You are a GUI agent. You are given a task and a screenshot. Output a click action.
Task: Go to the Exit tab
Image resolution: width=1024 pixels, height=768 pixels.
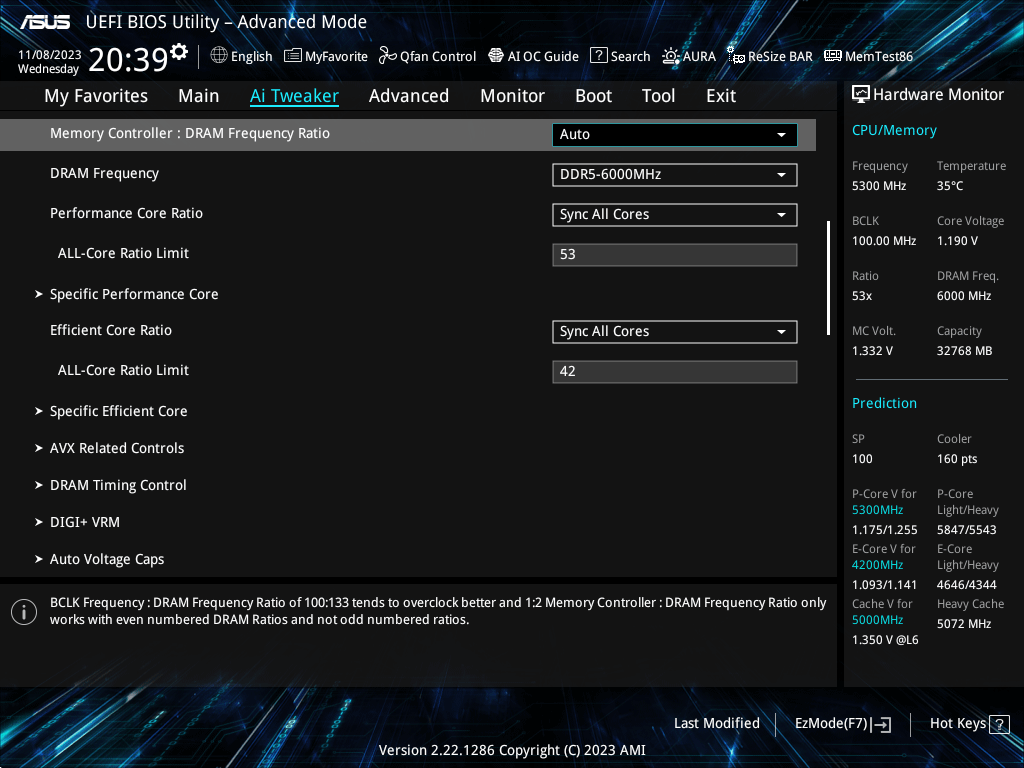[x=721, y=96]
